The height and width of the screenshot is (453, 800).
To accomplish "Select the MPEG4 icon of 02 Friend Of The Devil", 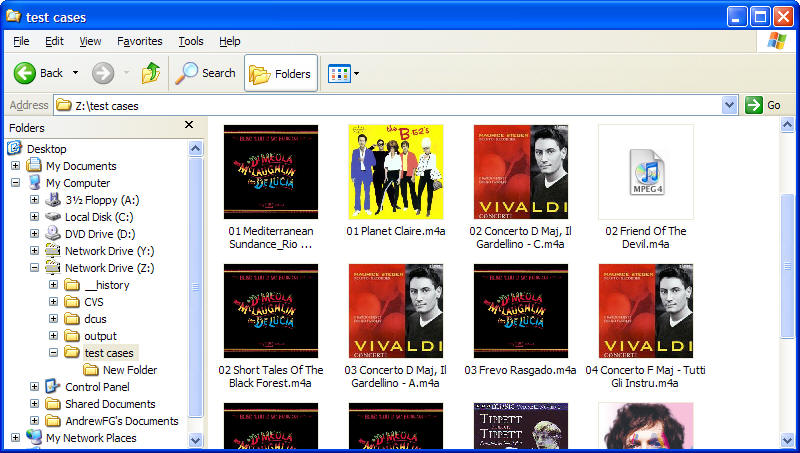I will (x=647, y=172).
